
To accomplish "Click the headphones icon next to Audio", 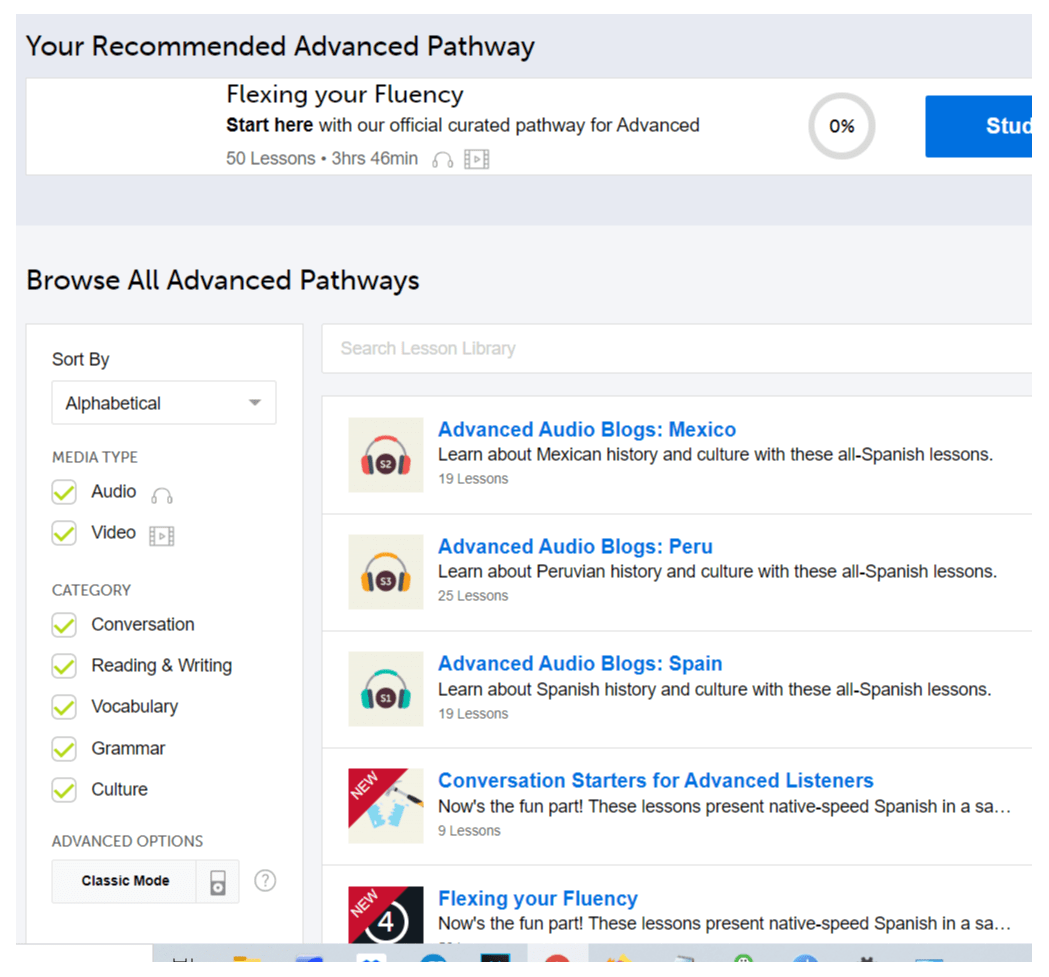I will pyautogui.click(x=162, y=494).
